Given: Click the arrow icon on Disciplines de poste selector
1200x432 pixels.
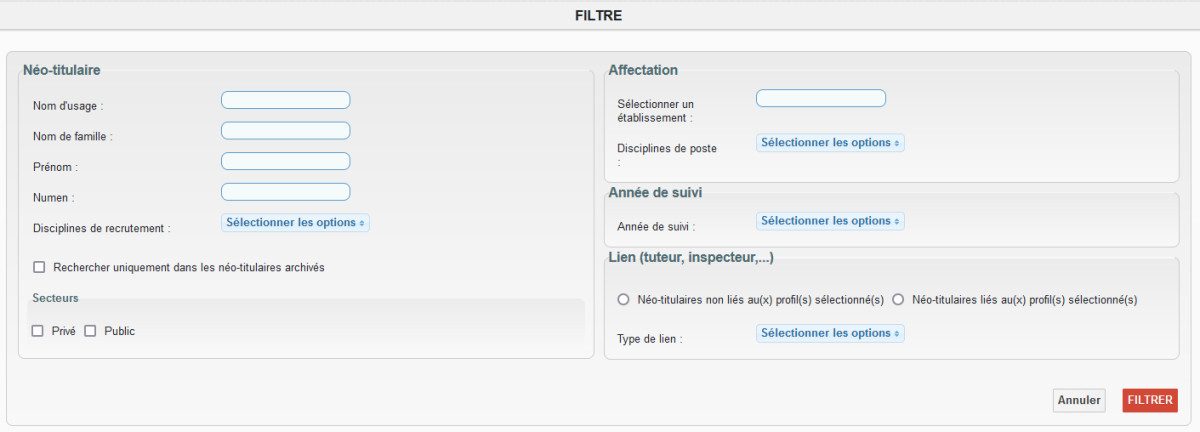Looking at the screenshot, I should 897,143.
